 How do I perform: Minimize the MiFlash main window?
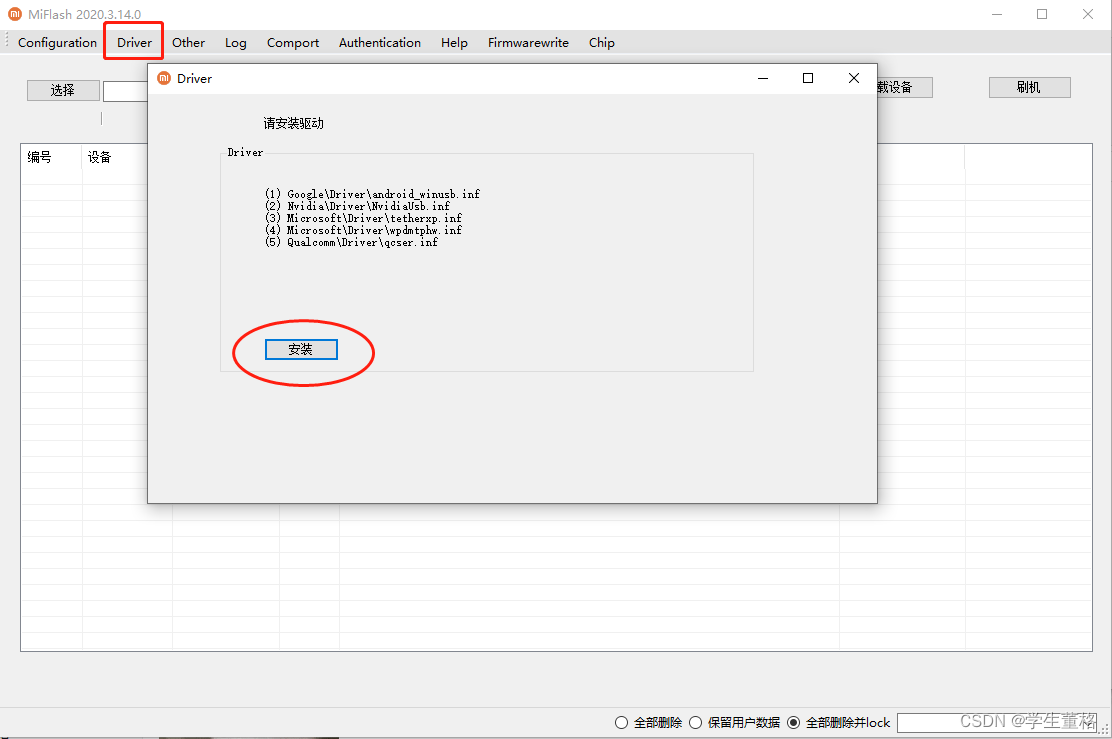pos(997,14)
